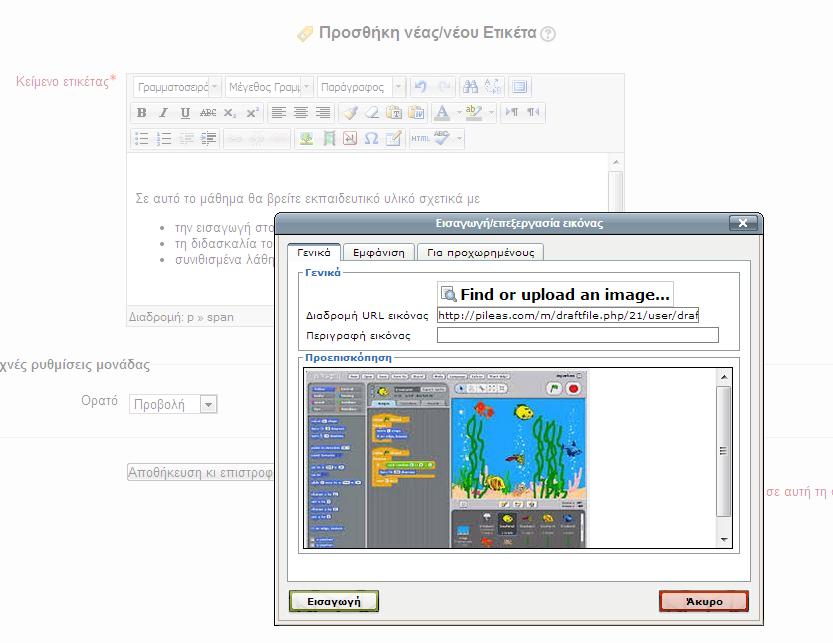Open the special character Omega picker
This screenshot has height=643, width=833.
click(x=371, y=139)
